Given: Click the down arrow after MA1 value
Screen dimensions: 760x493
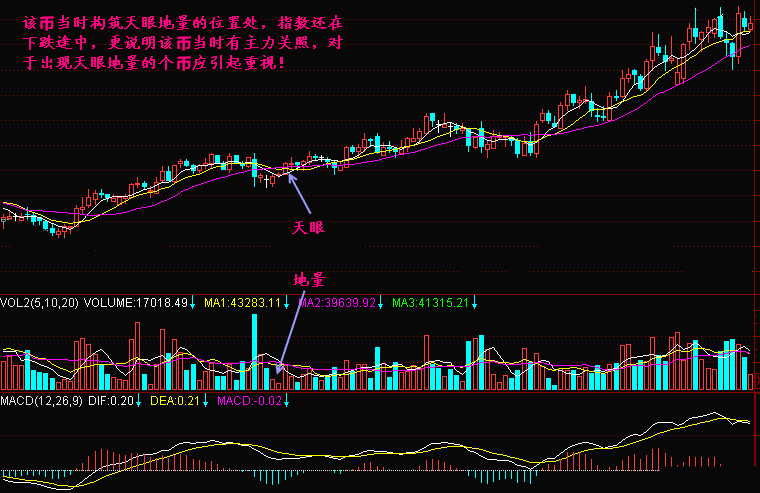Looking at the screenshot, I should (286, 303).
